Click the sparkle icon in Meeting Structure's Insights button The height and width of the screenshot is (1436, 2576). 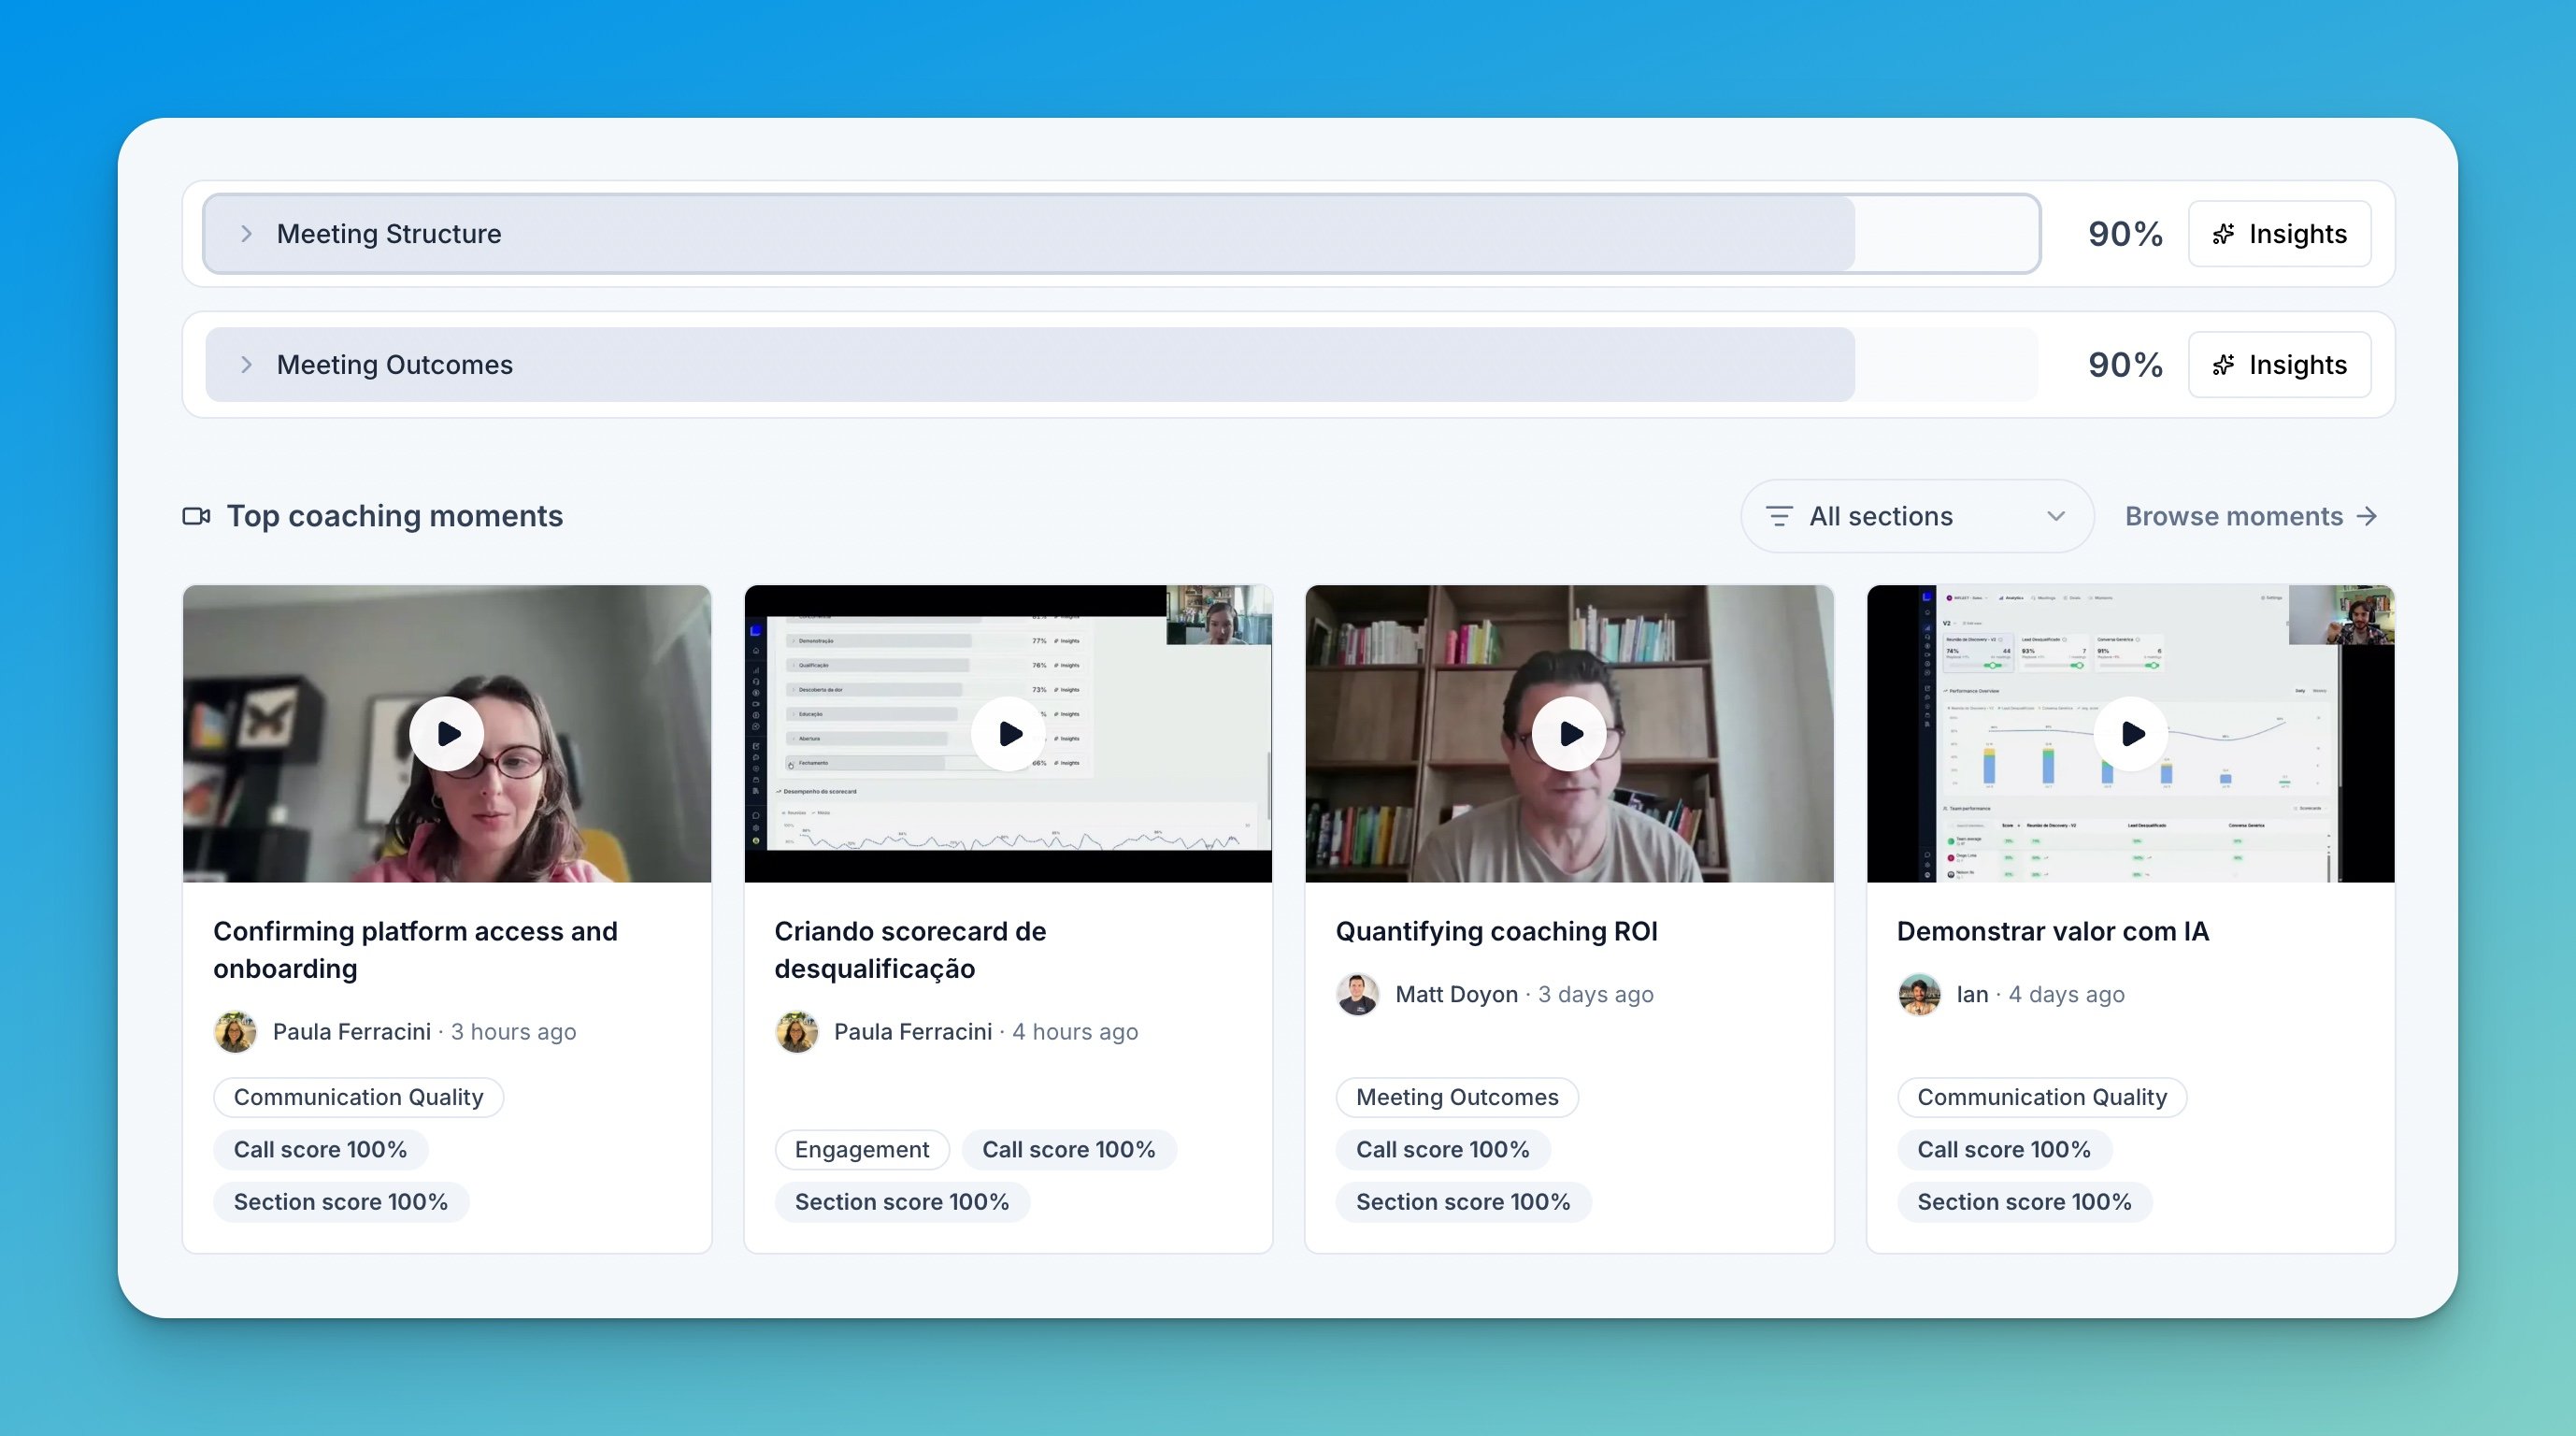pyautogui.click(x=2223, y=234)
